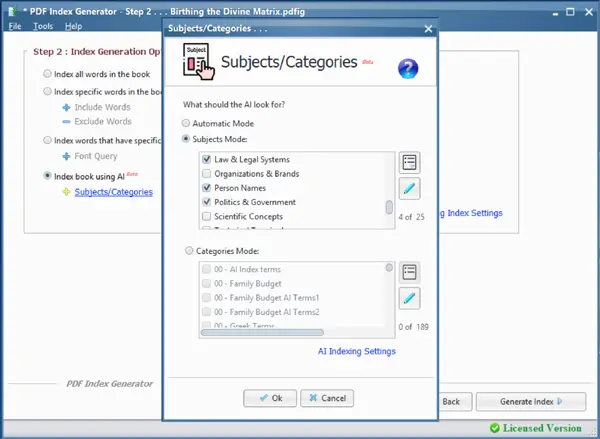This screenshot has height=439, width=600.
Task: Click 00 - Family Budget AI Terms1 row
Action: [293, 298]
